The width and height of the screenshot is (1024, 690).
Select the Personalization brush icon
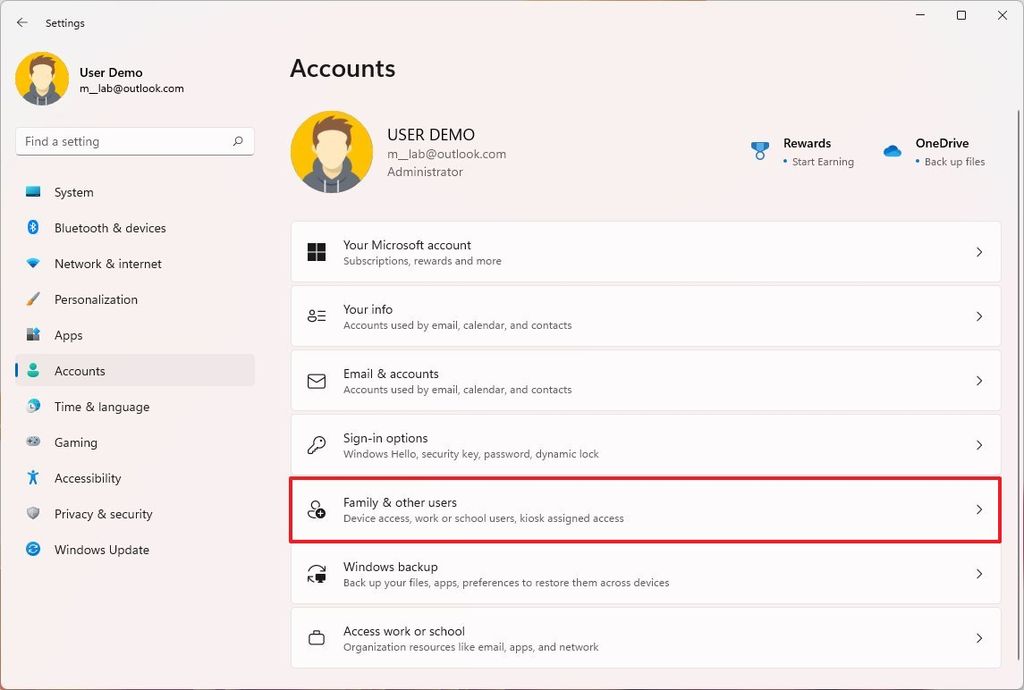click(33, 299)
